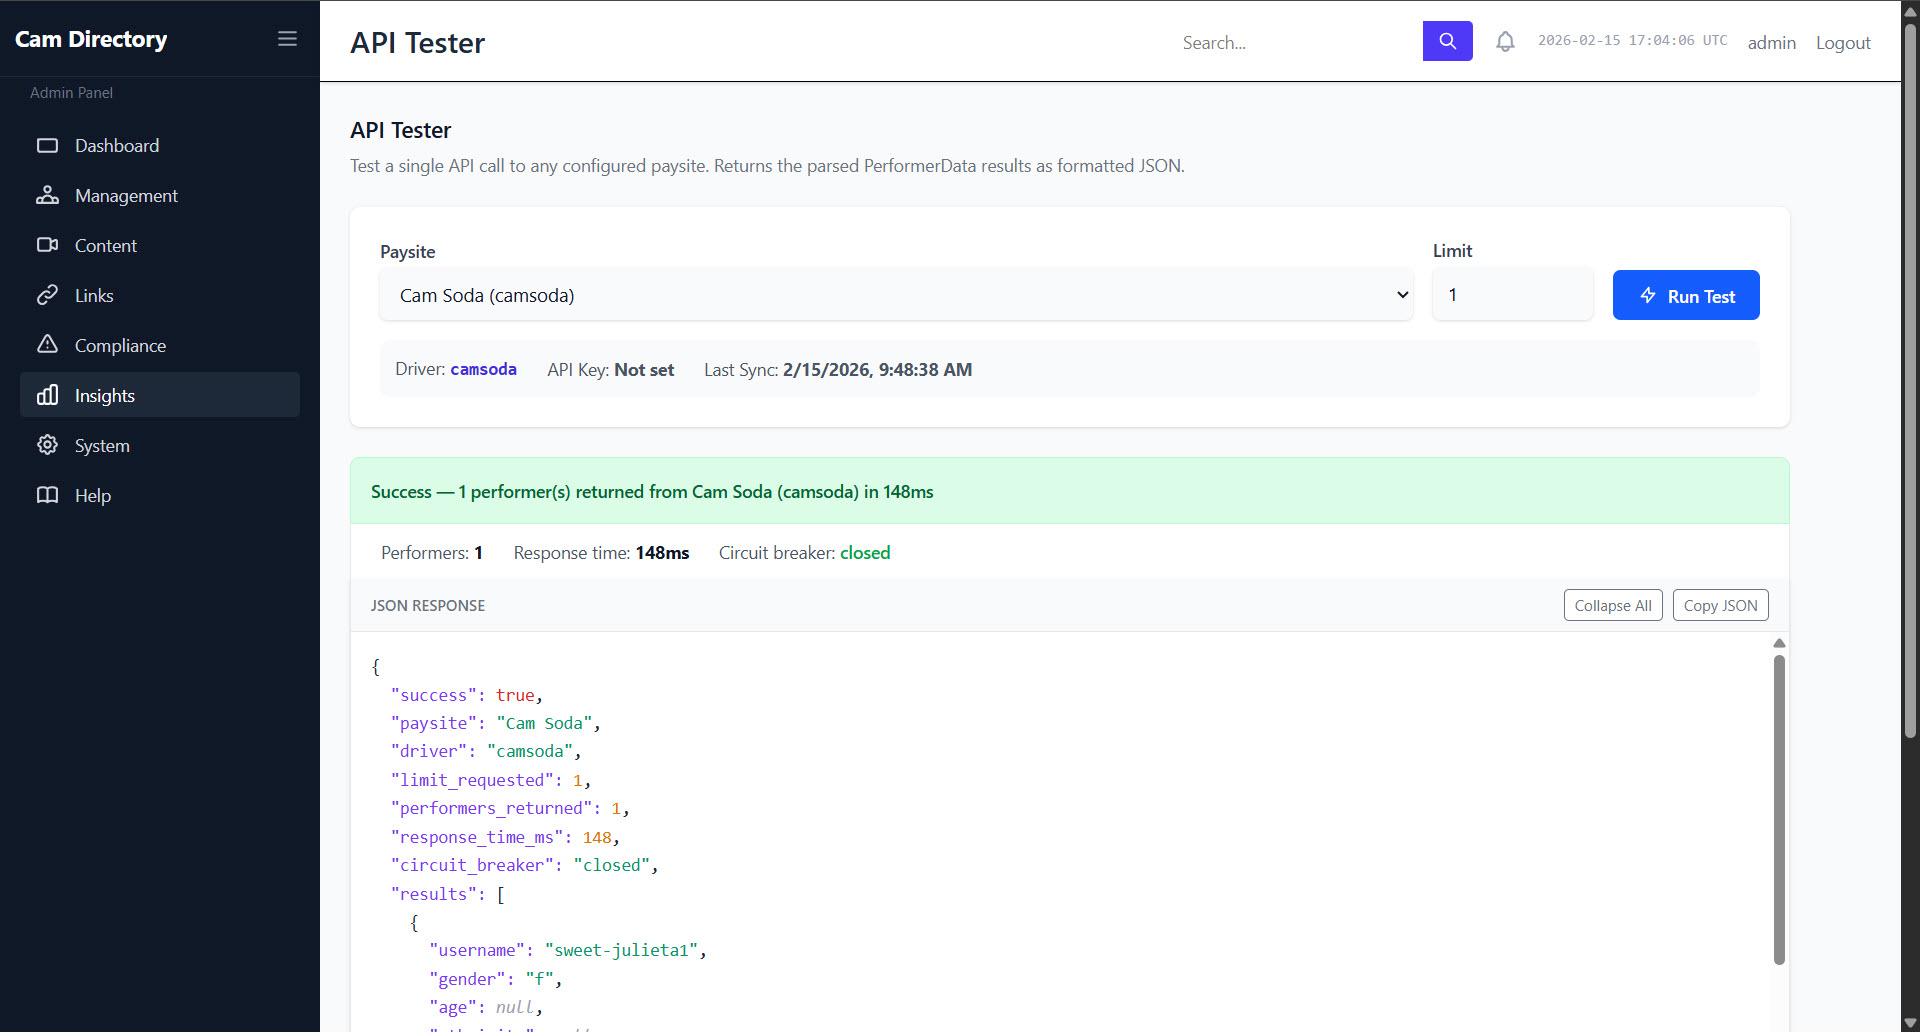
Task: Run the API test
Action: click(1685, 296)
